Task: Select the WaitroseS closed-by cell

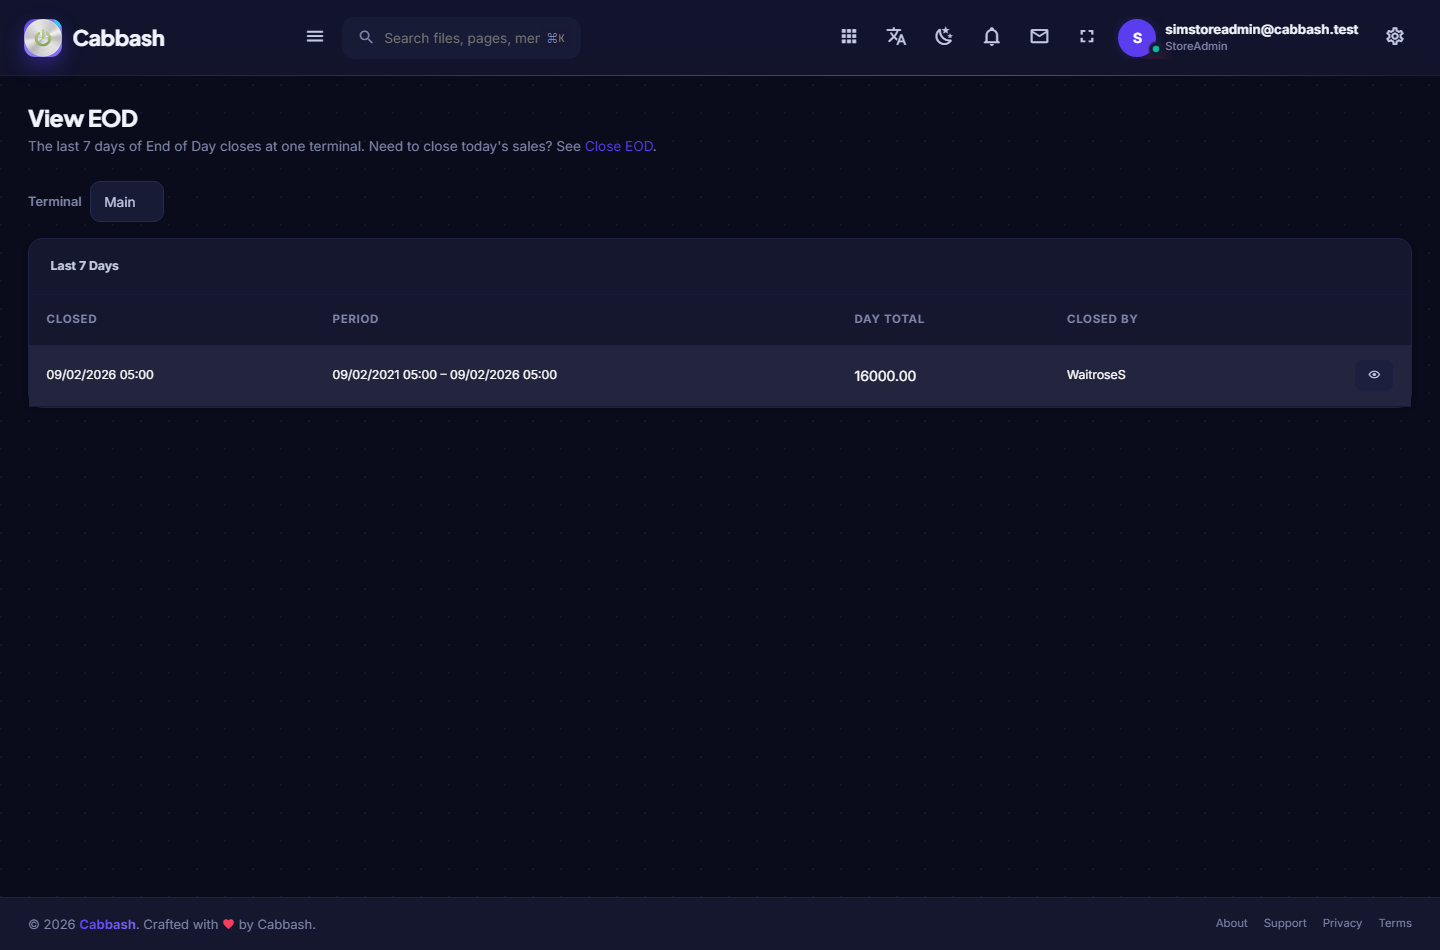Action: point(1096,375)
